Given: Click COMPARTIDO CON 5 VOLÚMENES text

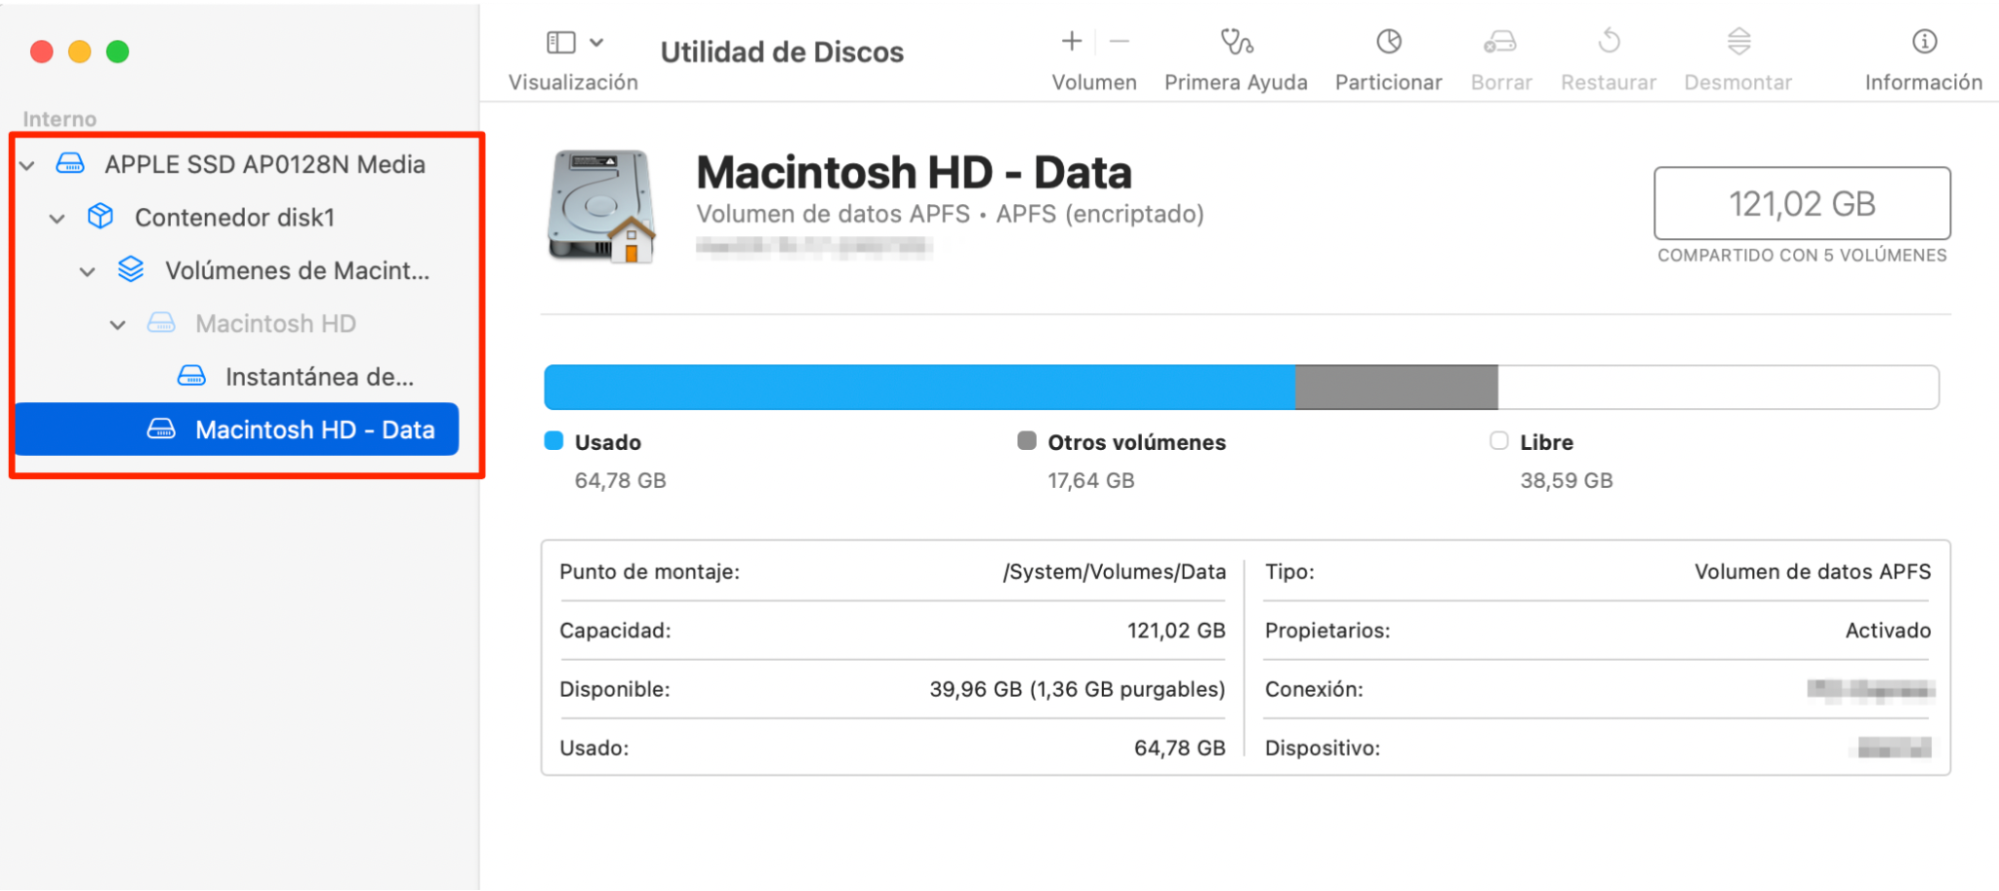Looking at the screenshot, I should tap(1802, 255).
